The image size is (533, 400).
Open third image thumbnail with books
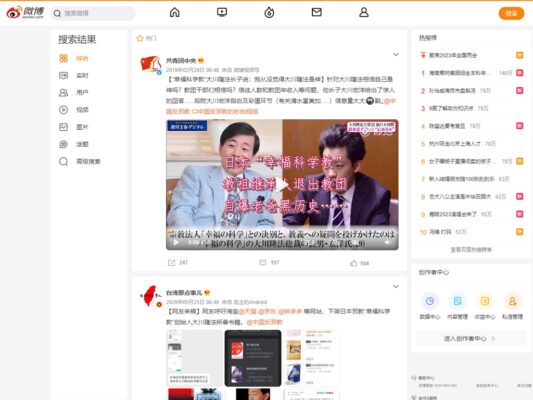[311, 358]
